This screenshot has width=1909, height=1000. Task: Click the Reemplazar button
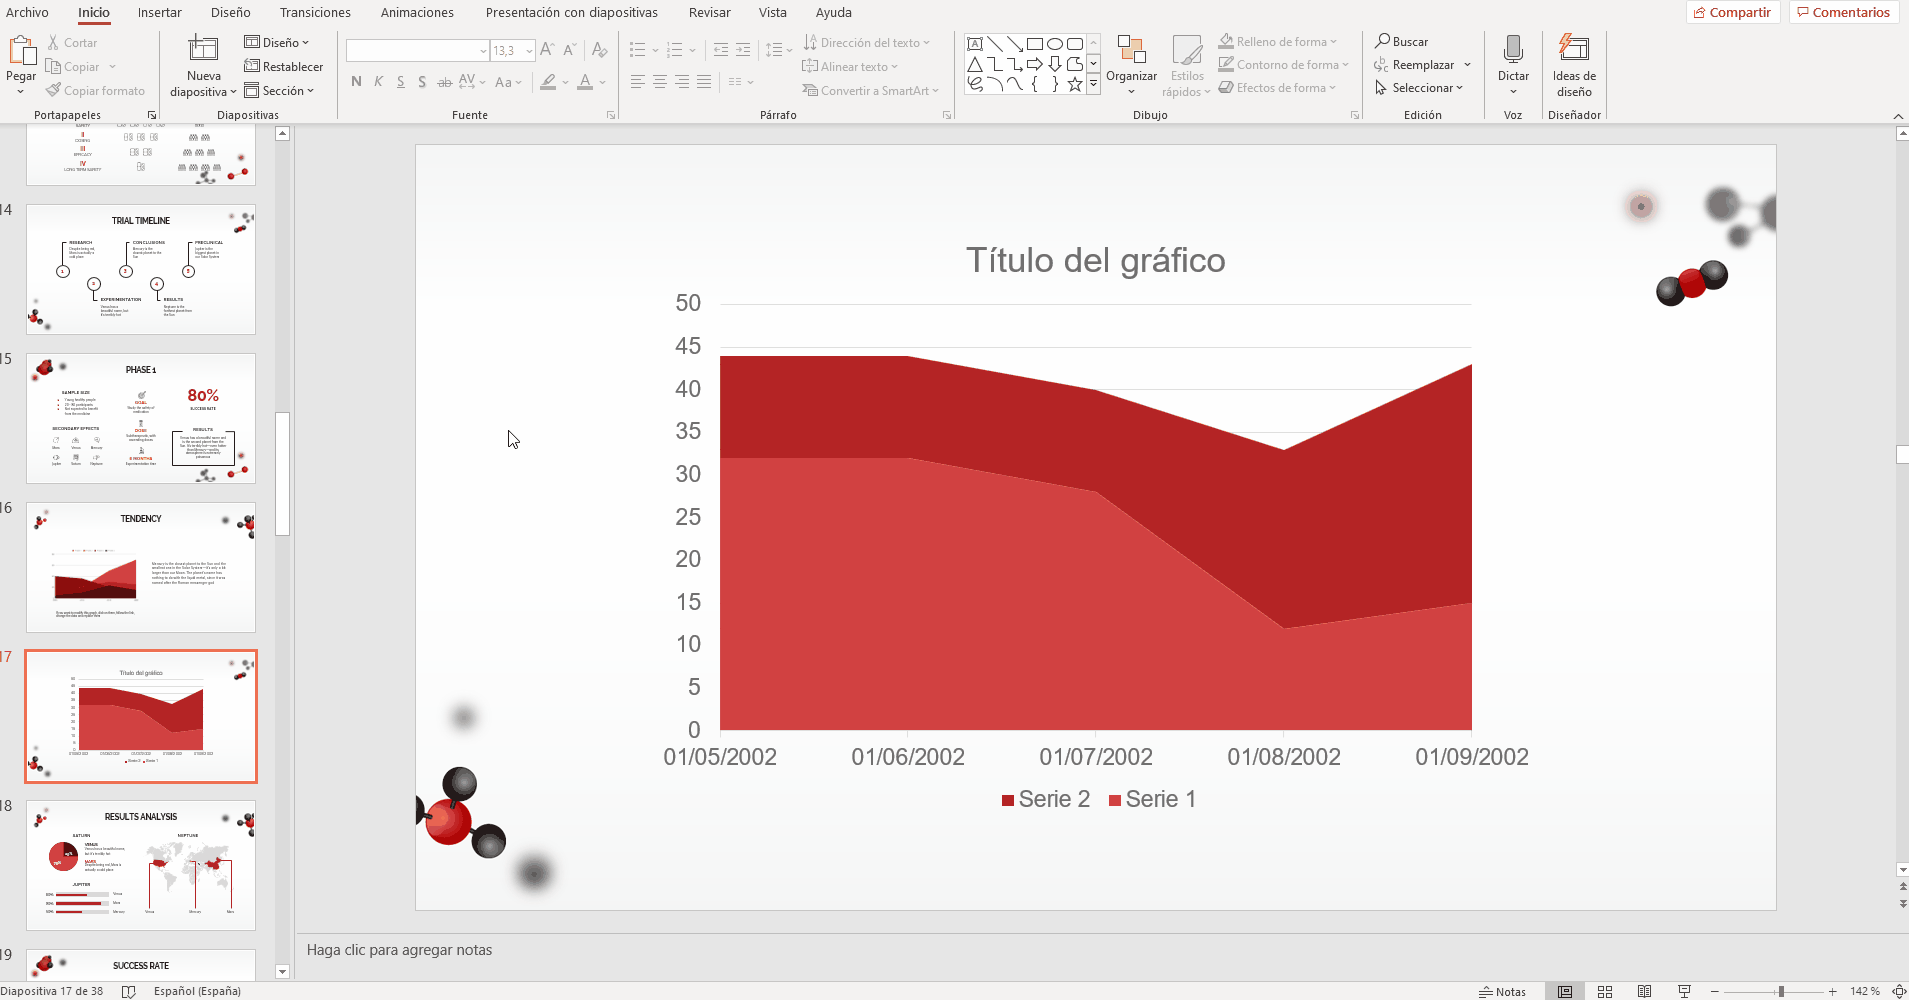(1414, 64)
